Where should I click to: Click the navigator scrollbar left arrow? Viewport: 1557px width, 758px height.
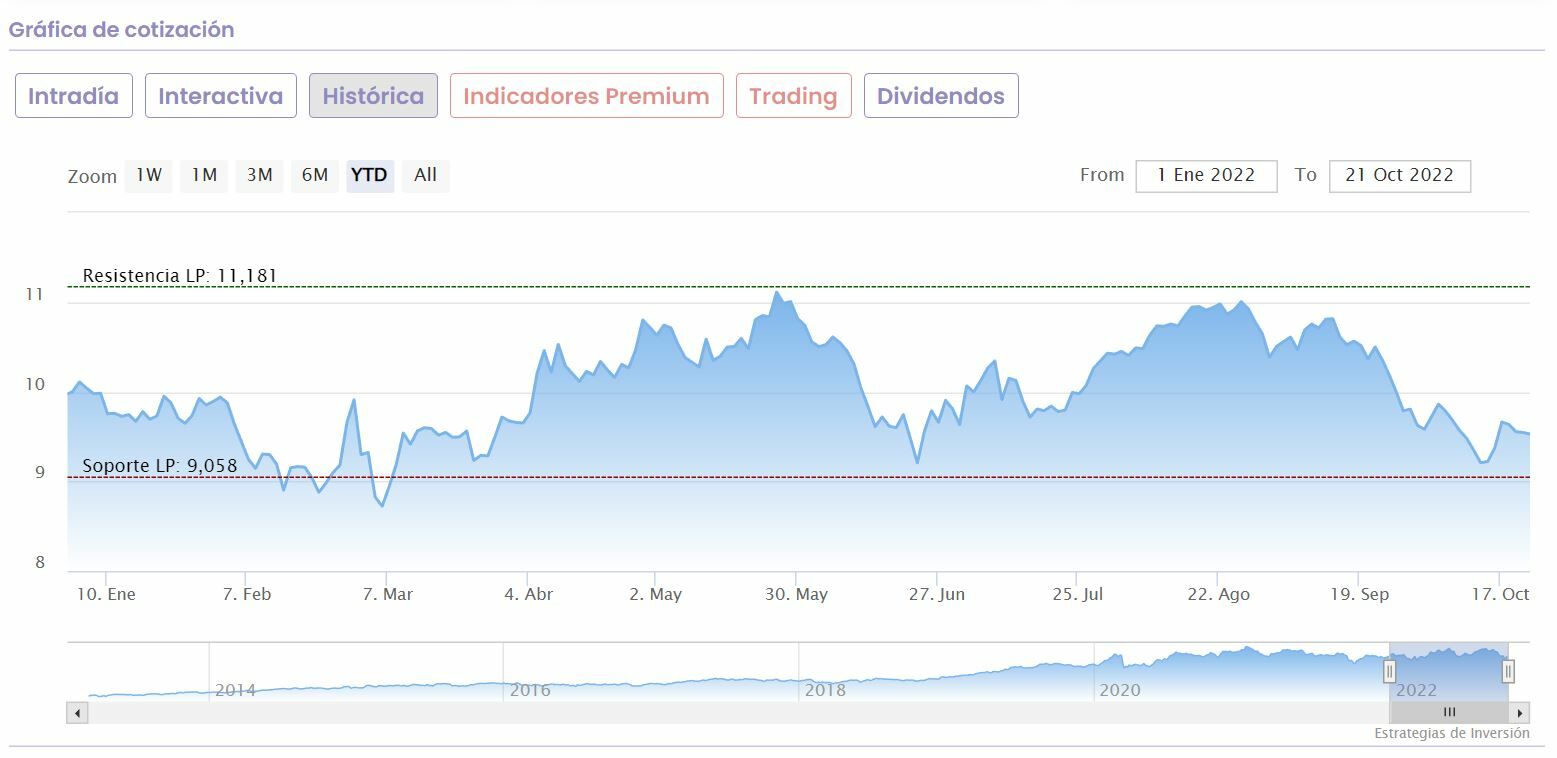pos(78,713)
